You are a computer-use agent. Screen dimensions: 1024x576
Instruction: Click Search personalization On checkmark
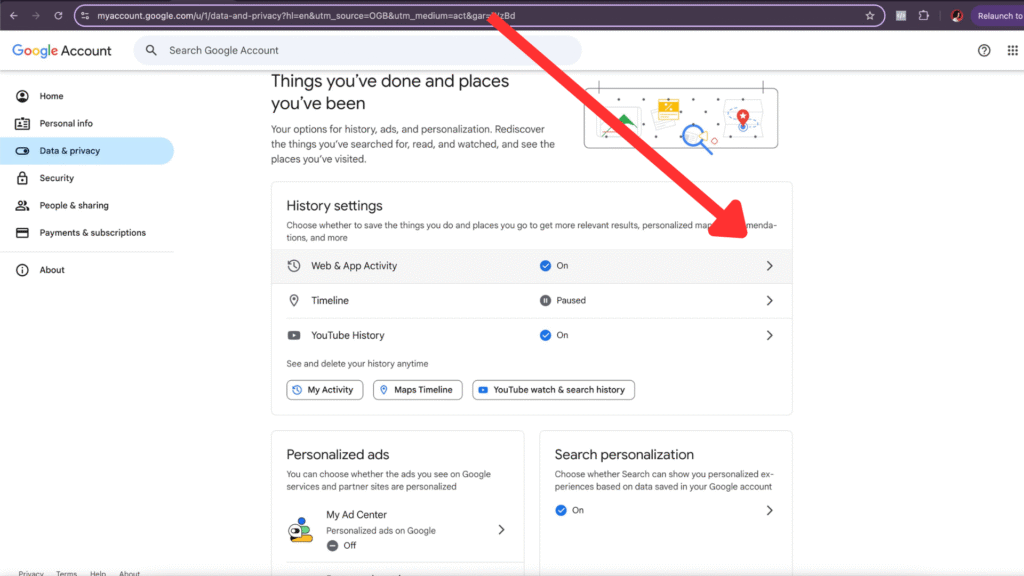tap(561, 510)
